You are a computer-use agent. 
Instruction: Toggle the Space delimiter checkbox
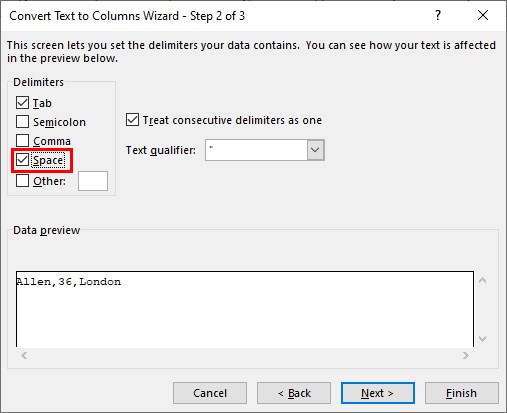[x=22, y=160]
